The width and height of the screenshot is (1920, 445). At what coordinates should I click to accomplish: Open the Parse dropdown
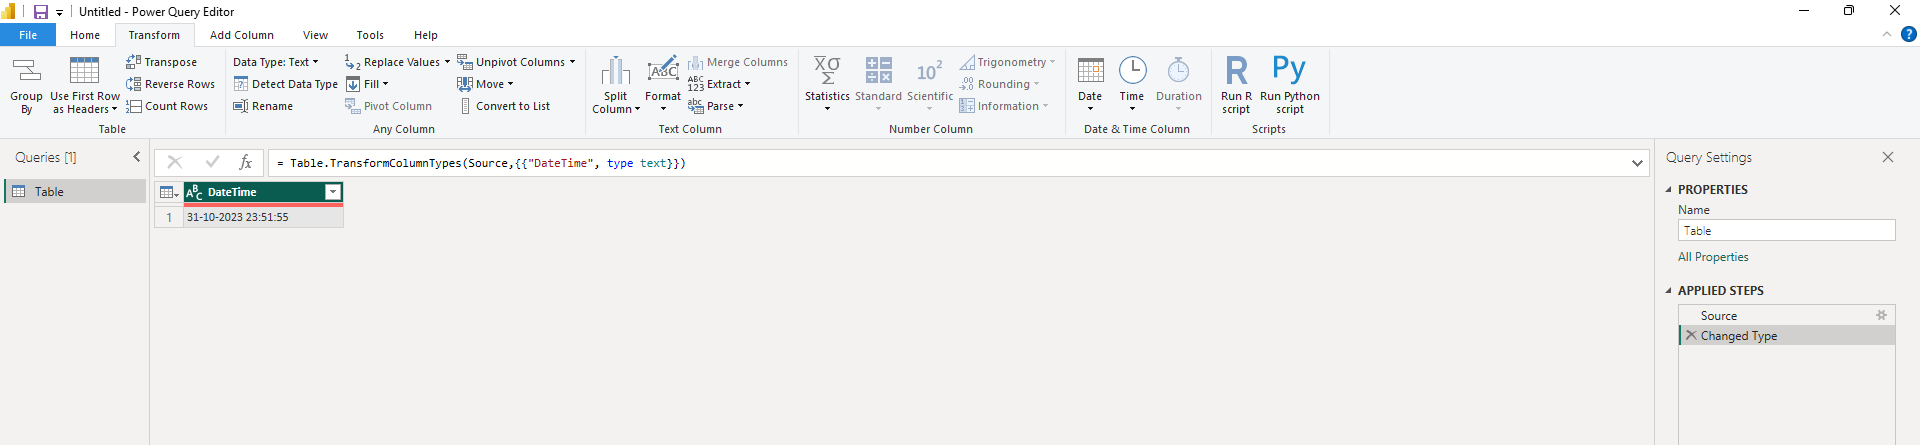(716, 106)
